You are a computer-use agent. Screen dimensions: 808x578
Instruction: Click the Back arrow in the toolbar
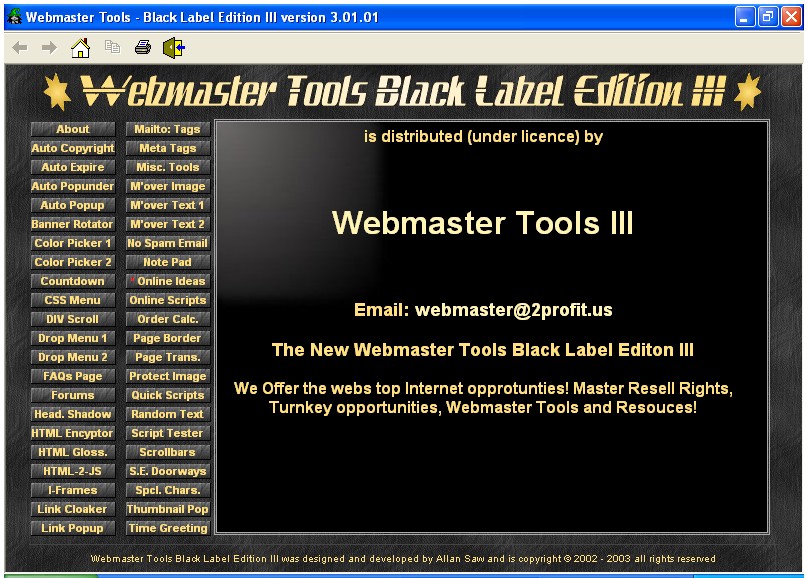[x=20, y=47]
